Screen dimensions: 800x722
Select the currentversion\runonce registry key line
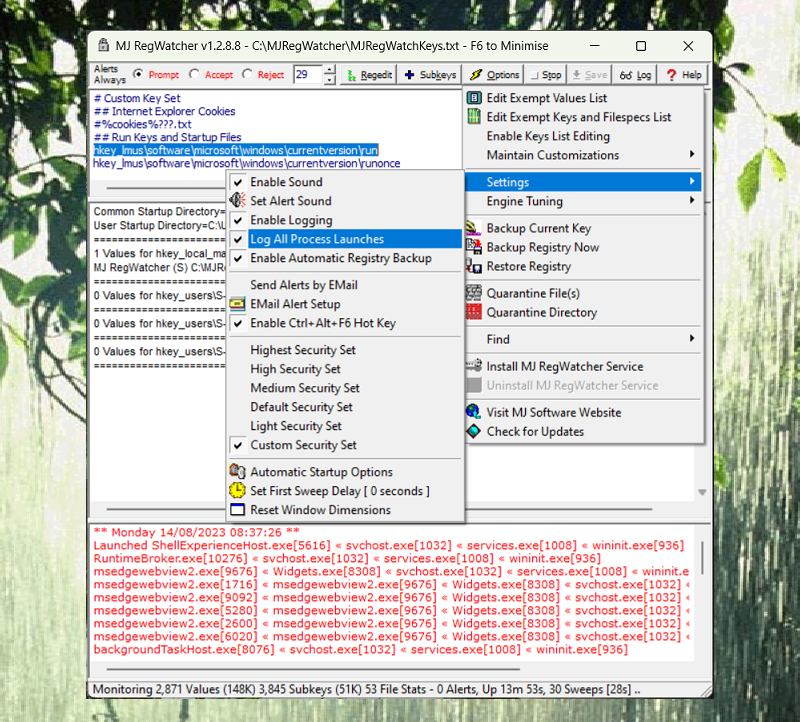(x=246, y=163)
